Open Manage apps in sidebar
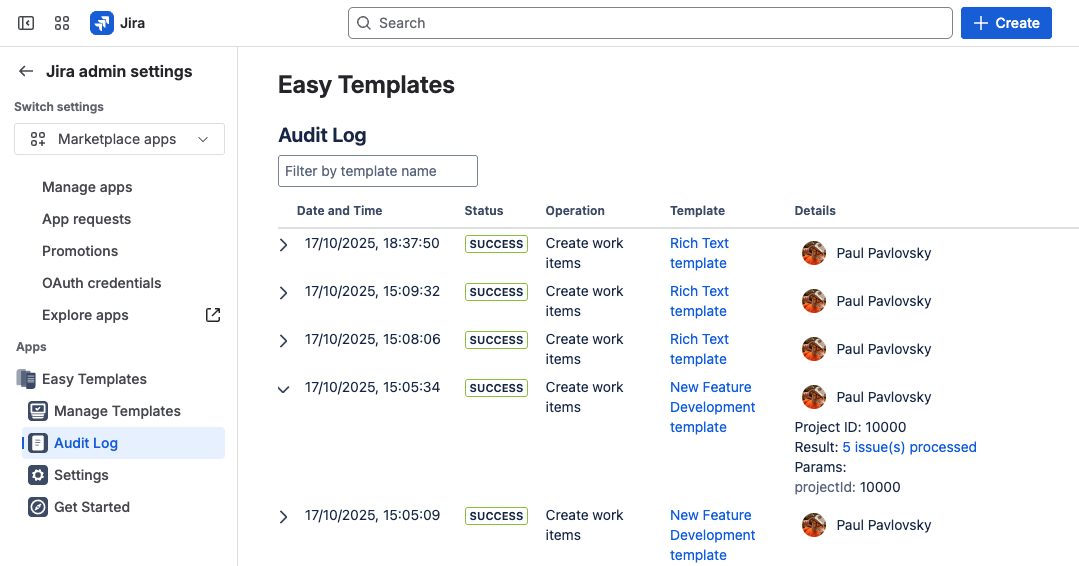 point(87,187)
